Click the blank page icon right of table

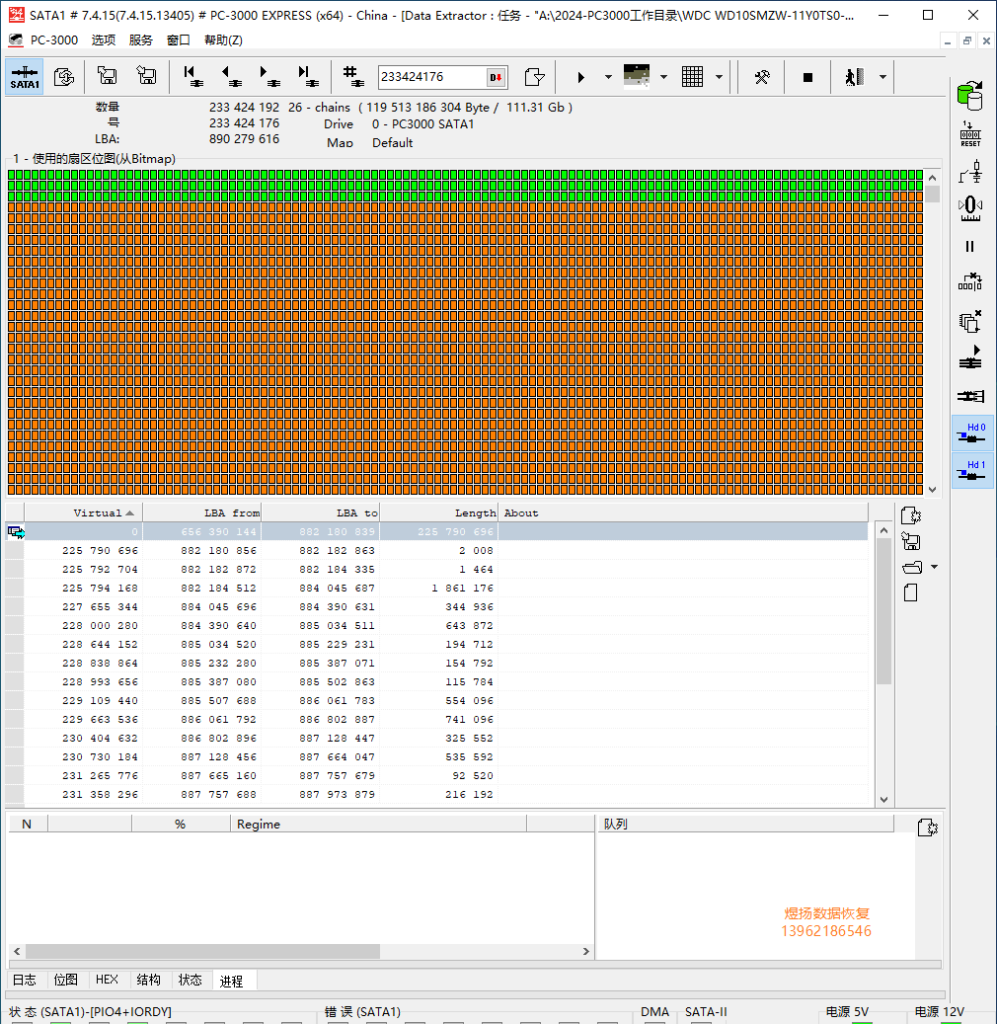[x=911, y=593]
